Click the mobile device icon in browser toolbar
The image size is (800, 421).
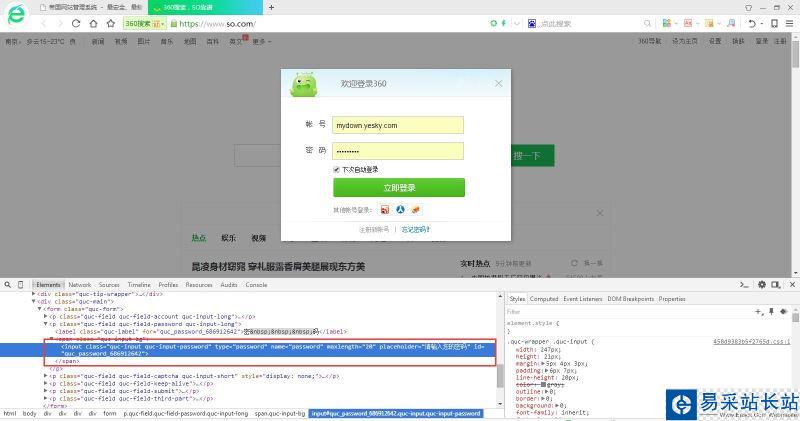click(x=774, y=23)
